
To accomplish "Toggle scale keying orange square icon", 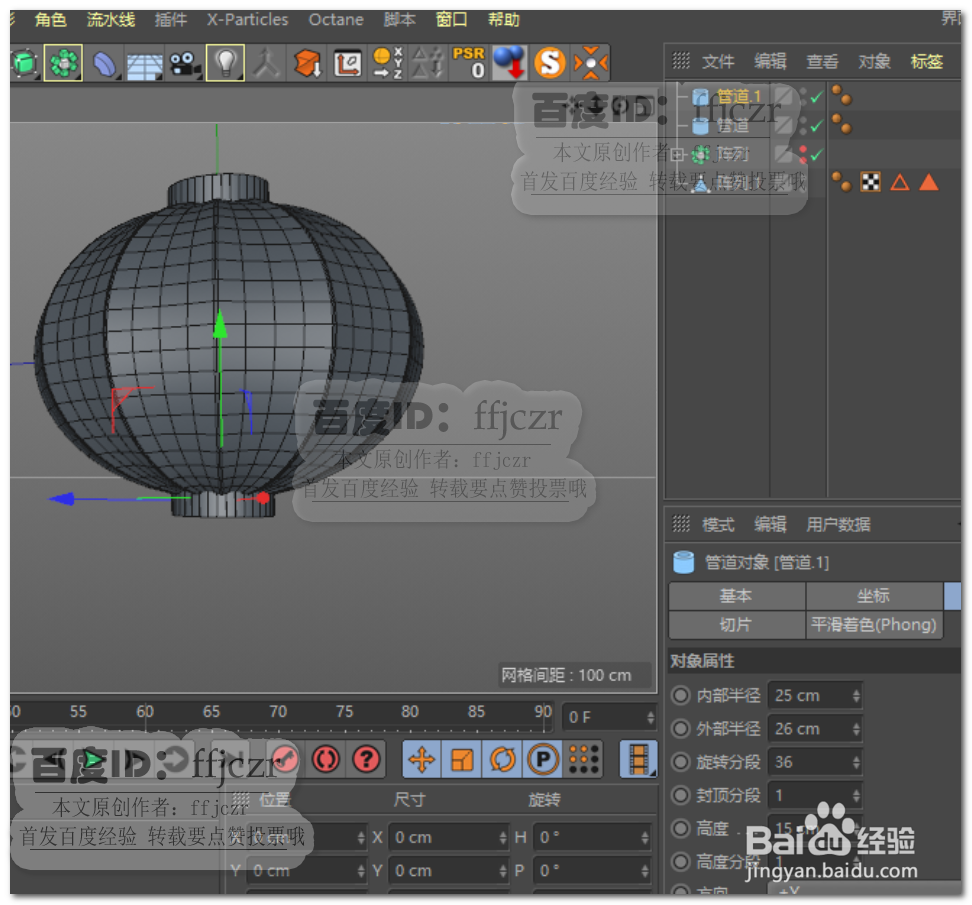I will point(462,759).
